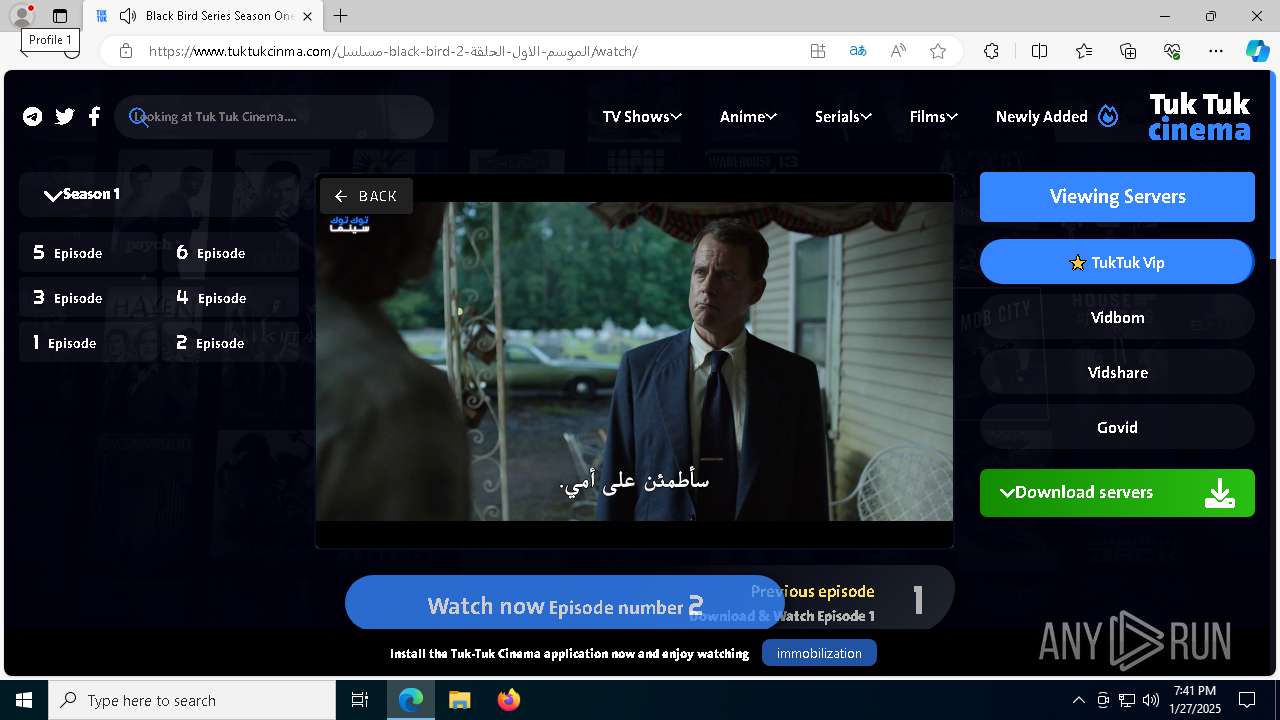Click the translate page icon

858,51
